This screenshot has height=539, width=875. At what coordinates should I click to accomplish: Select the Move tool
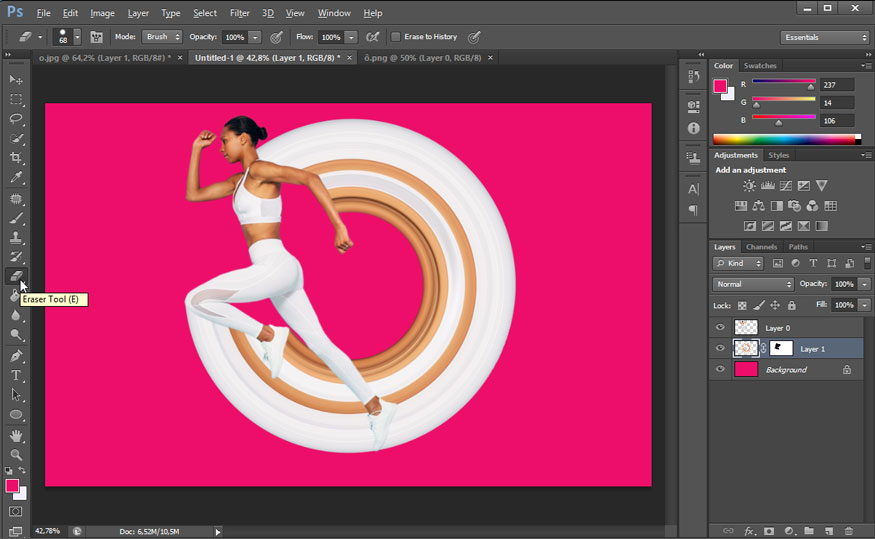[16, 80]
